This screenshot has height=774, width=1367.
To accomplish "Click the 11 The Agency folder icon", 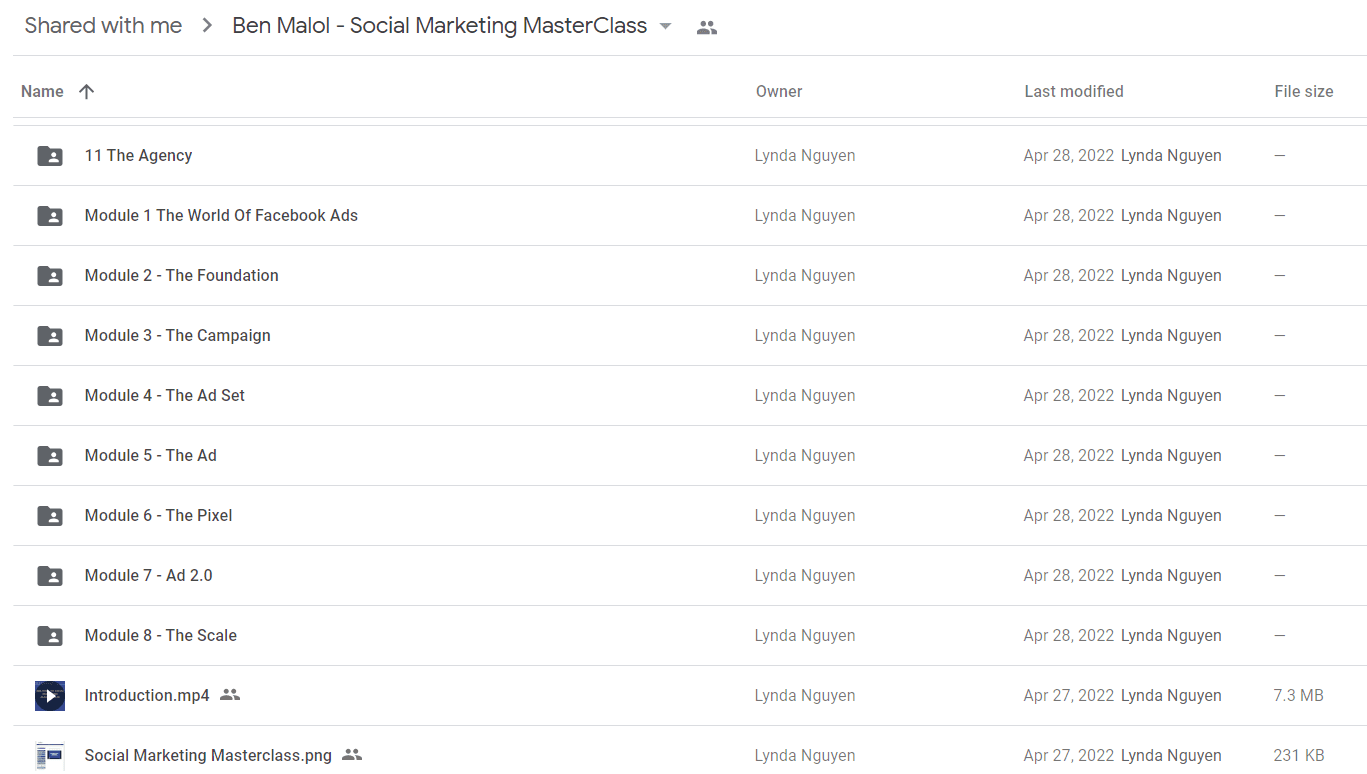I will [50, 156].
